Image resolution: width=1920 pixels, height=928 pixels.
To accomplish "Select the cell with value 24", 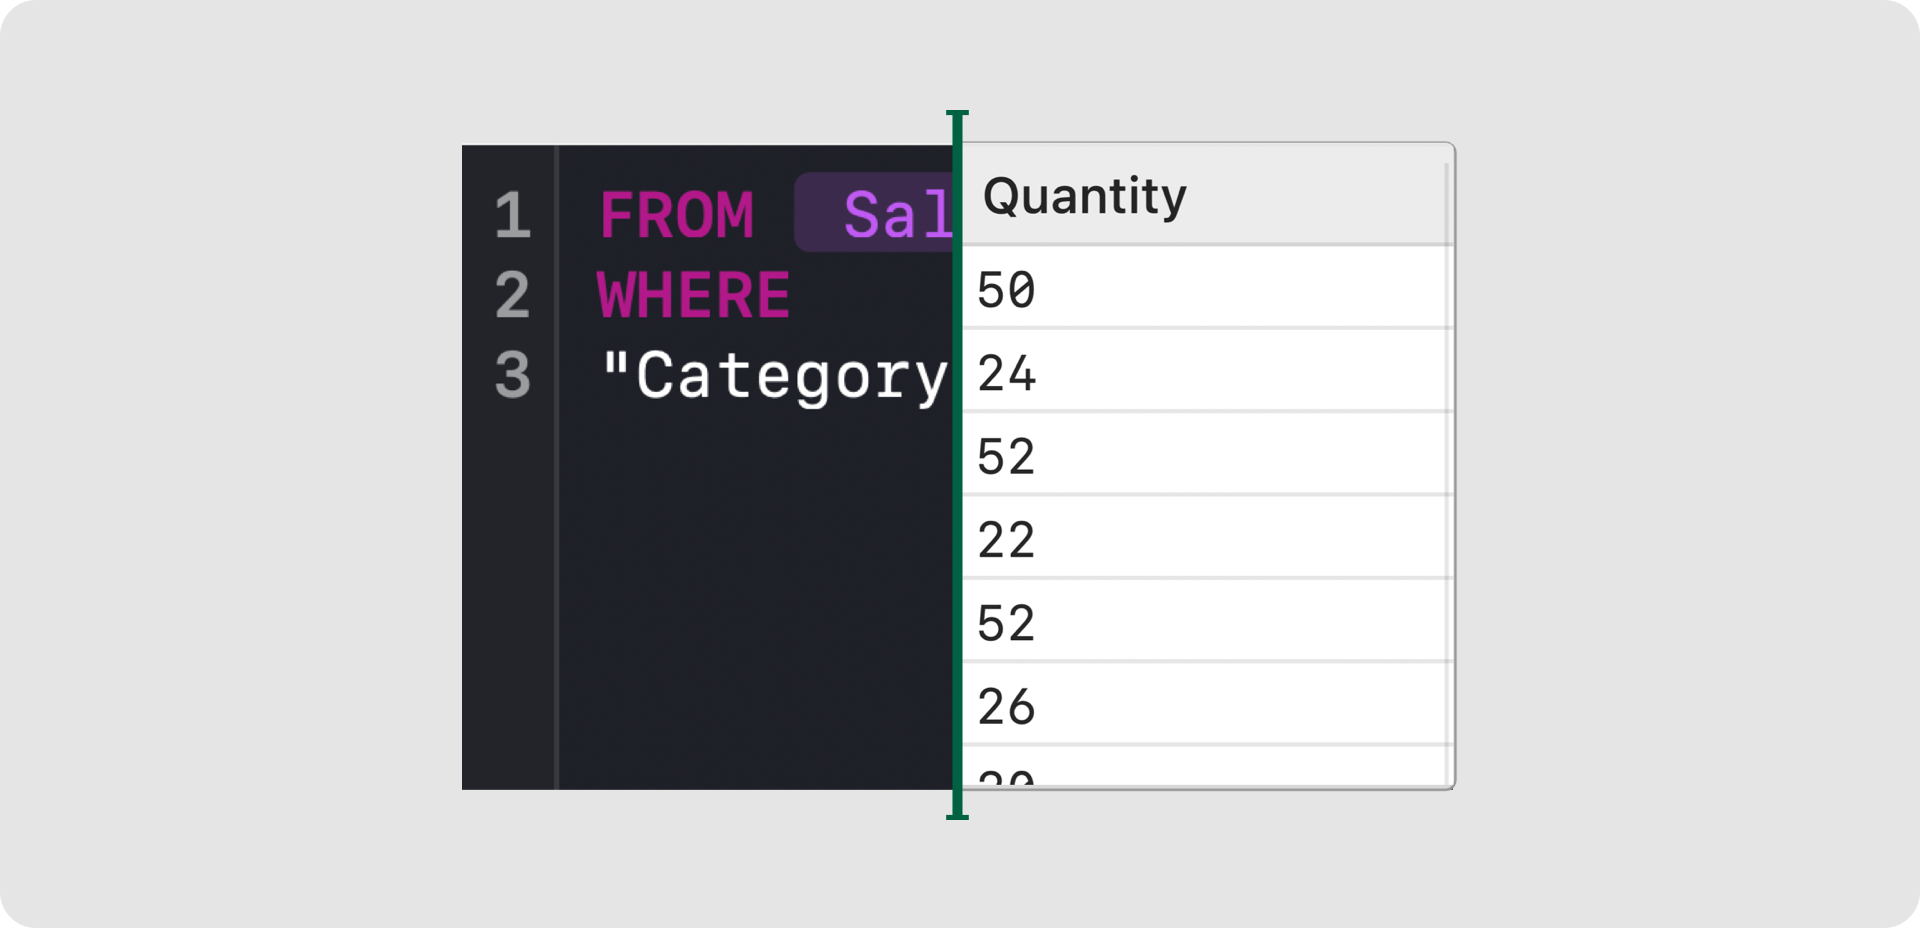I will click(x=1204, y=370).
